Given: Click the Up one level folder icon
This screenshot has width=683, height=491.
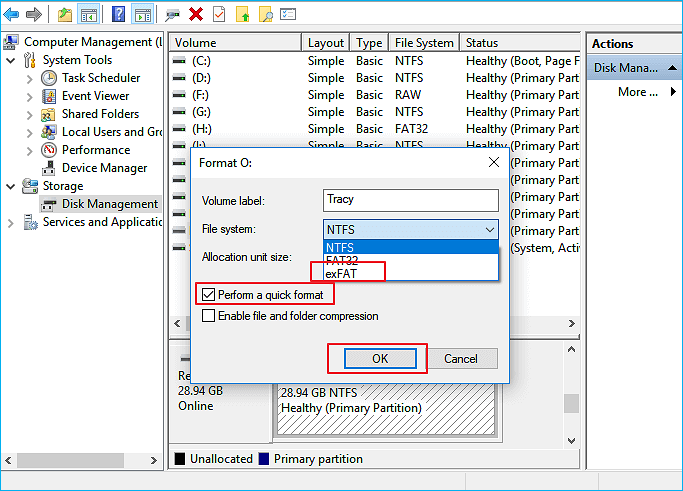Looking at the screenshot, I should pyautogui.click(x=65, y=14).
